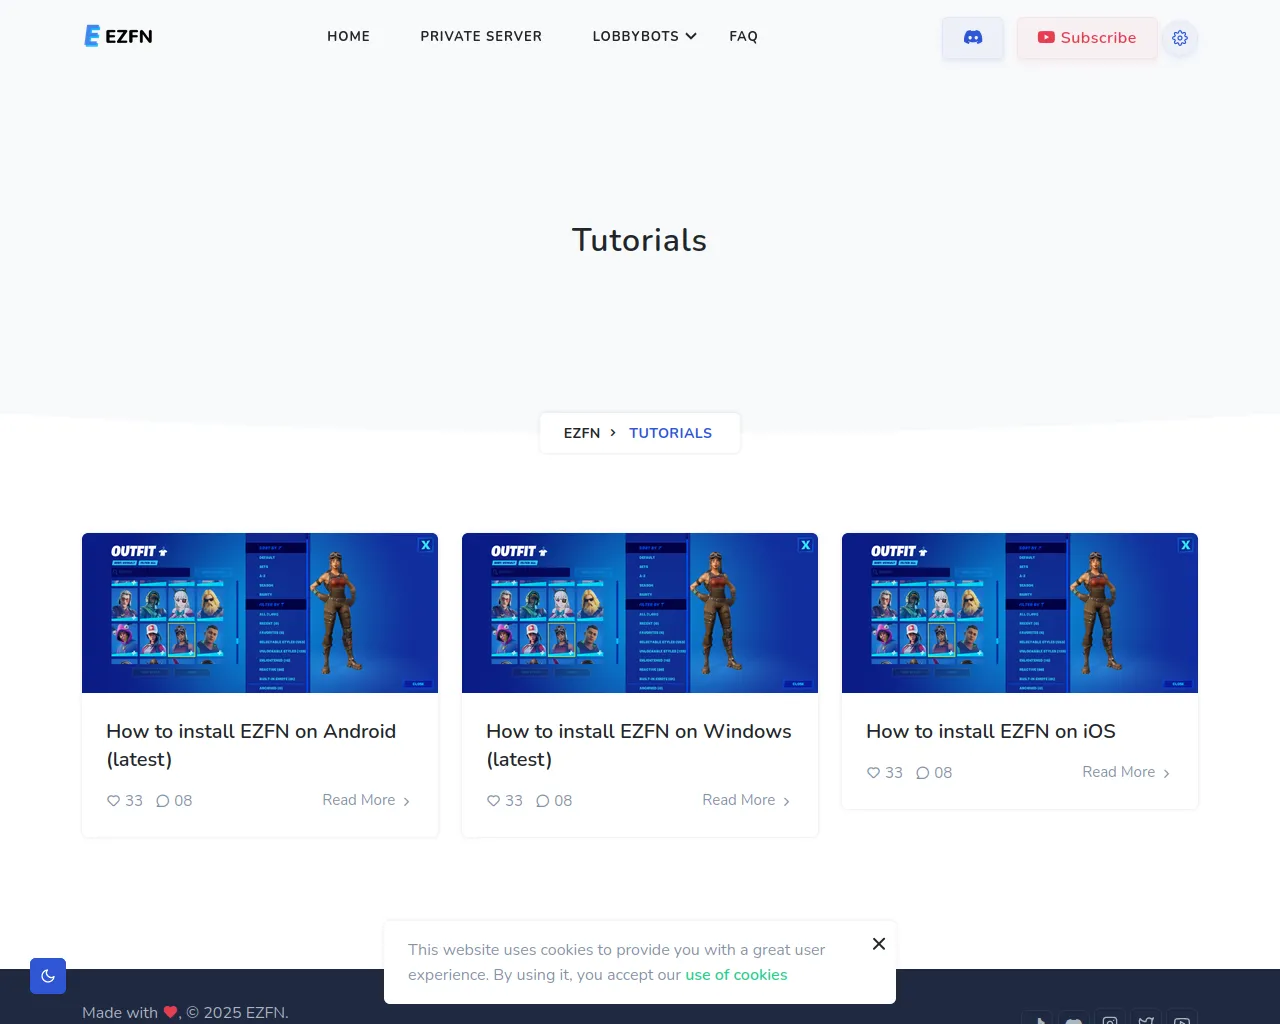Click the red Subscribe button

point(1087,38)
